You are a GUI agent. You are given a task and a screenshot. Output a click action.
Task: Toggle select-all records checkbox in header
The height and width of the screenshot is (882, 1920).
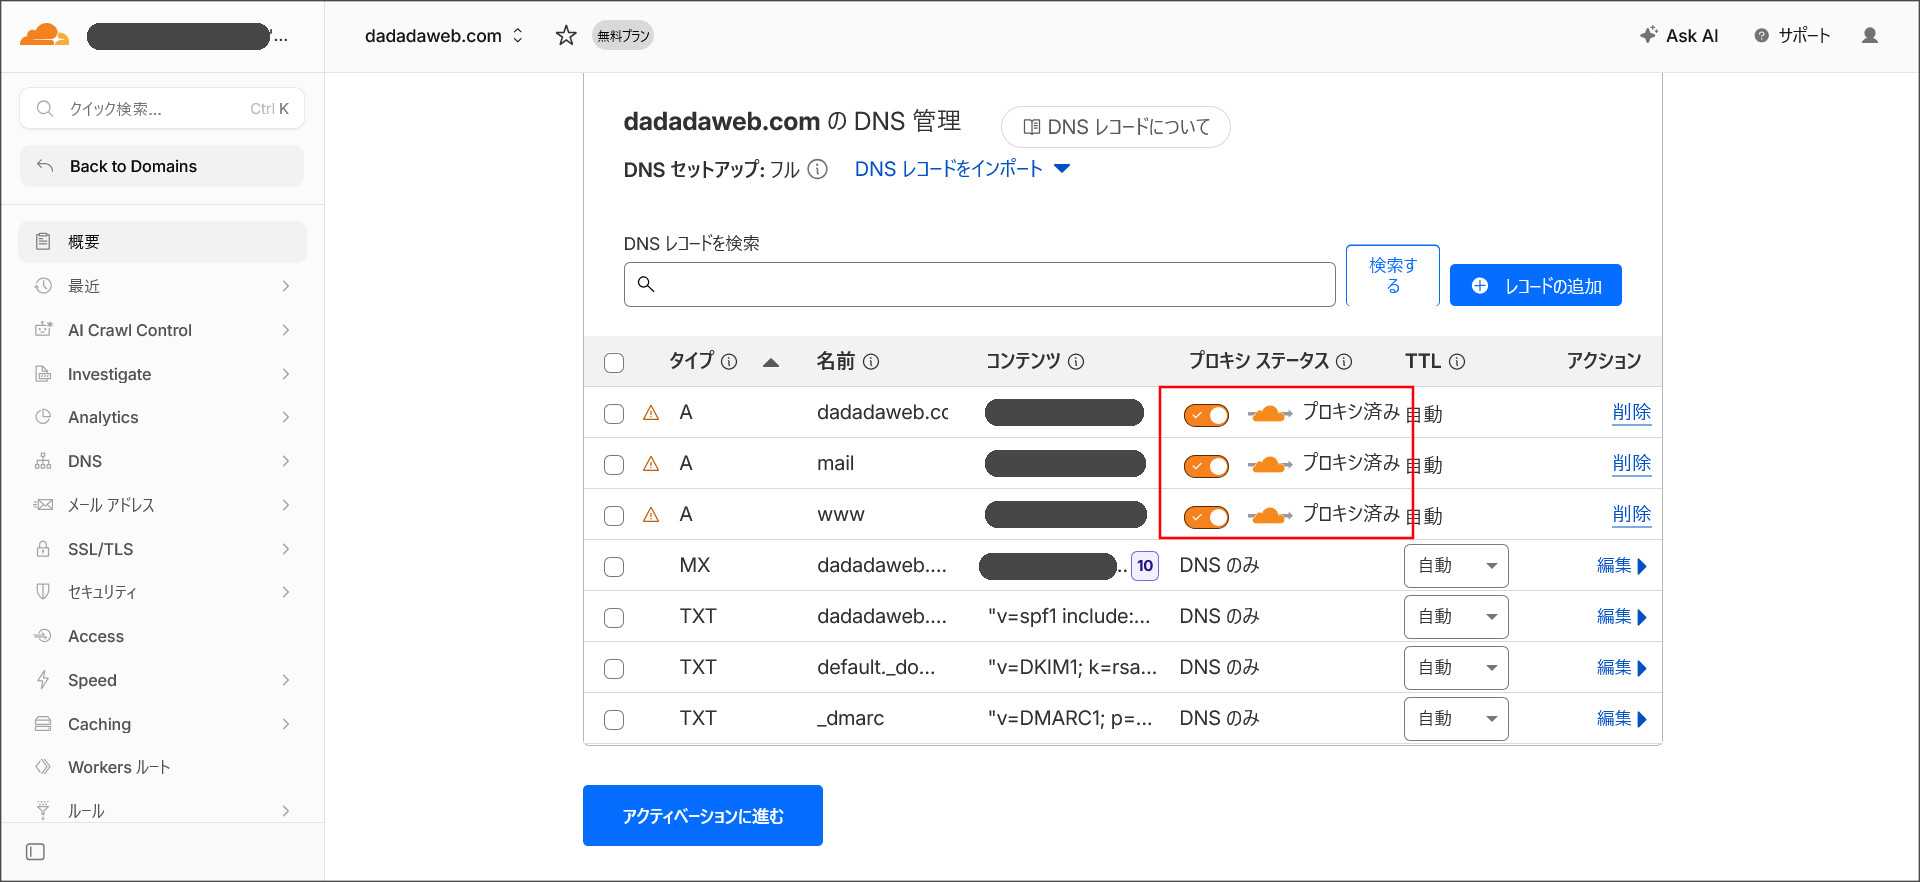(x=614, y=363)
